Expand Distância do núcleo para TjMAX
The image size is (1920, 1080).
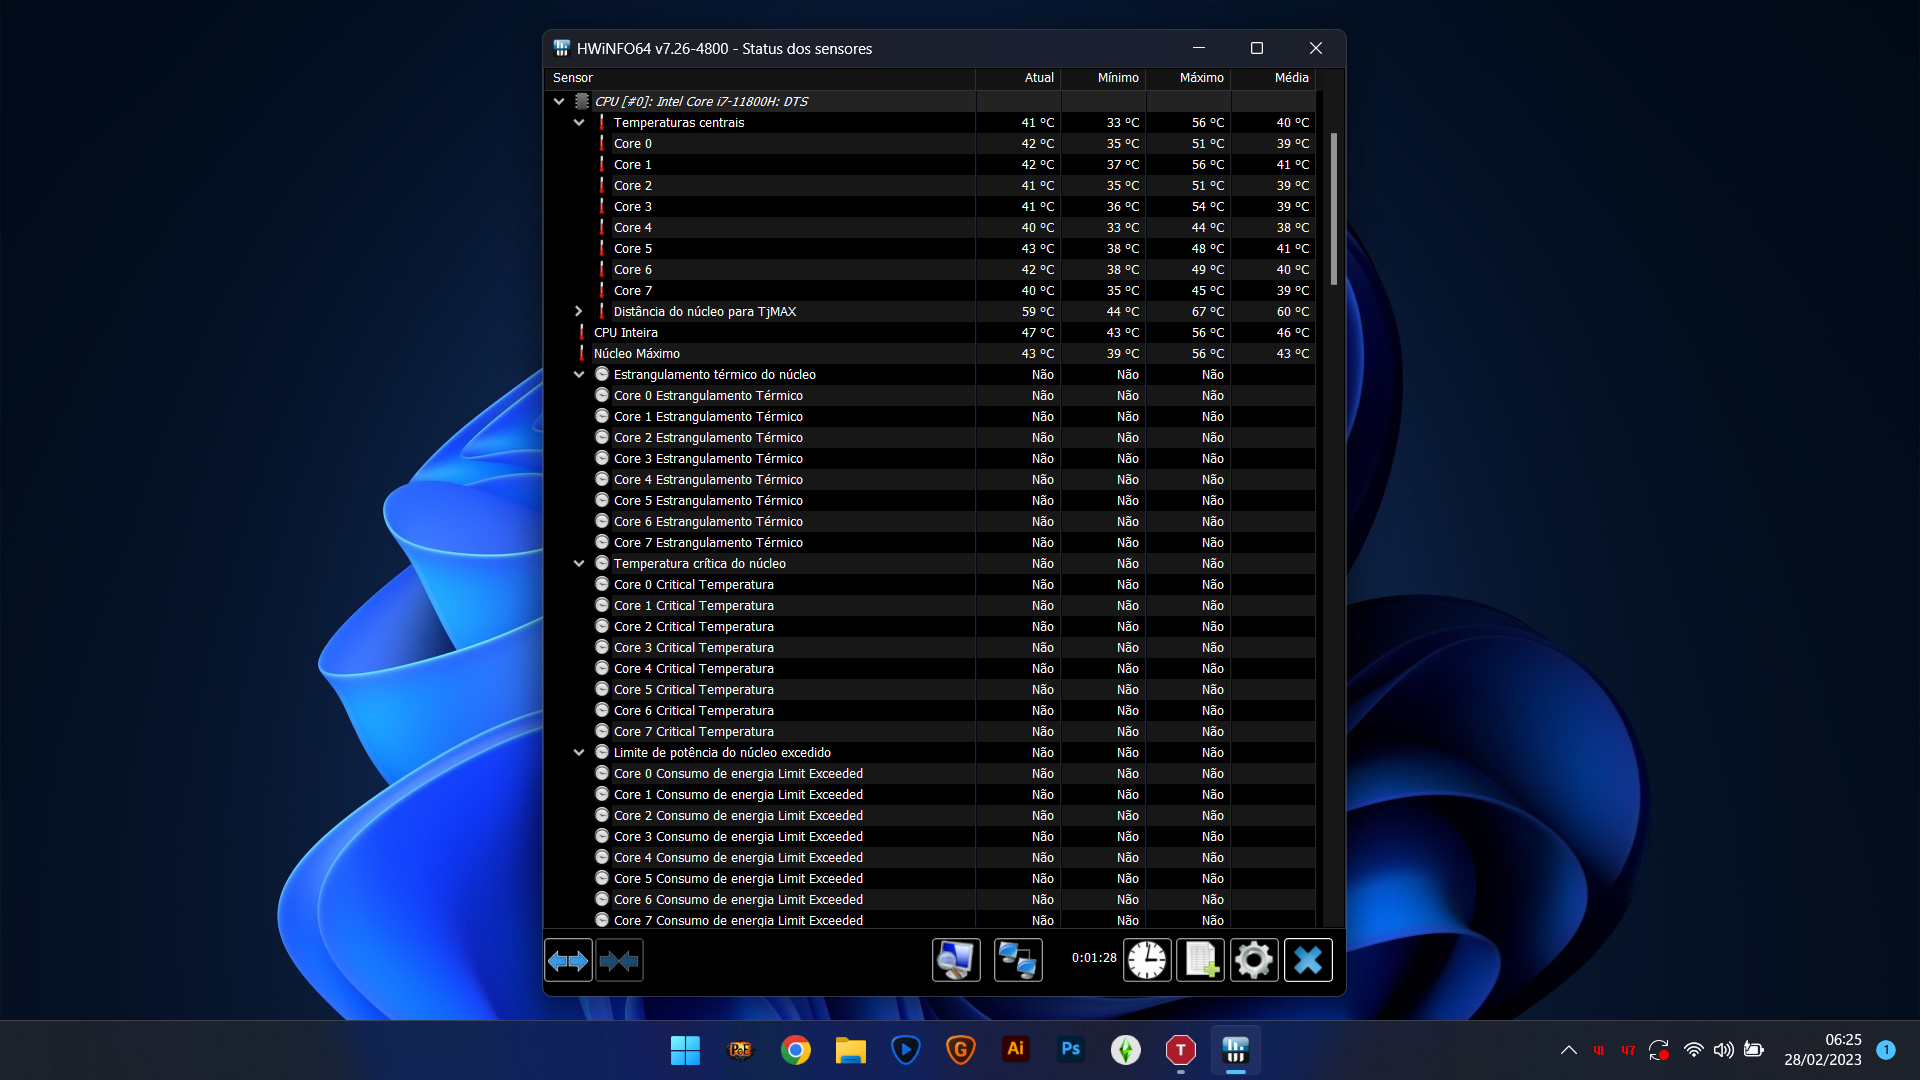[x=579, y=311]
